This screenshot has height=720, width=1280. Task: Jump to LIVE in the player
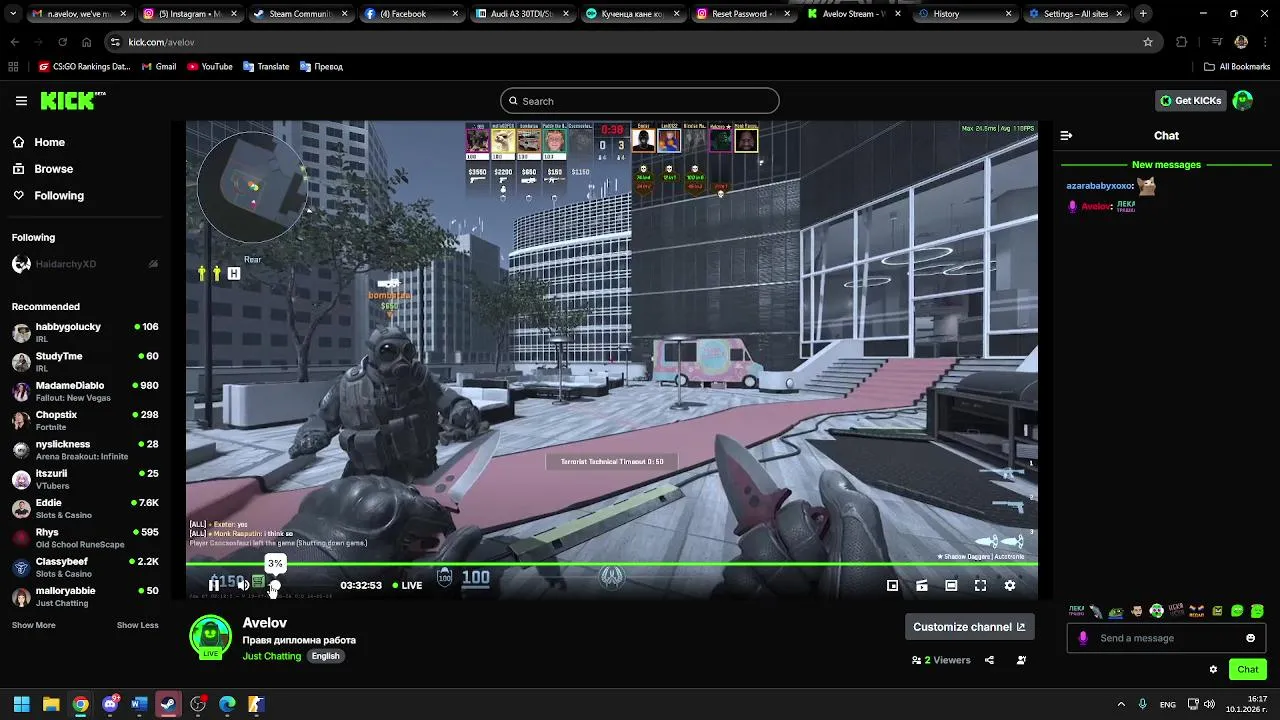(x=407, y=585)
